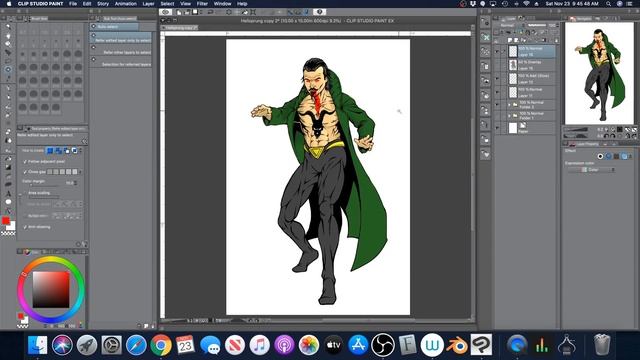Open Blender from the Dock

[456, 345]
